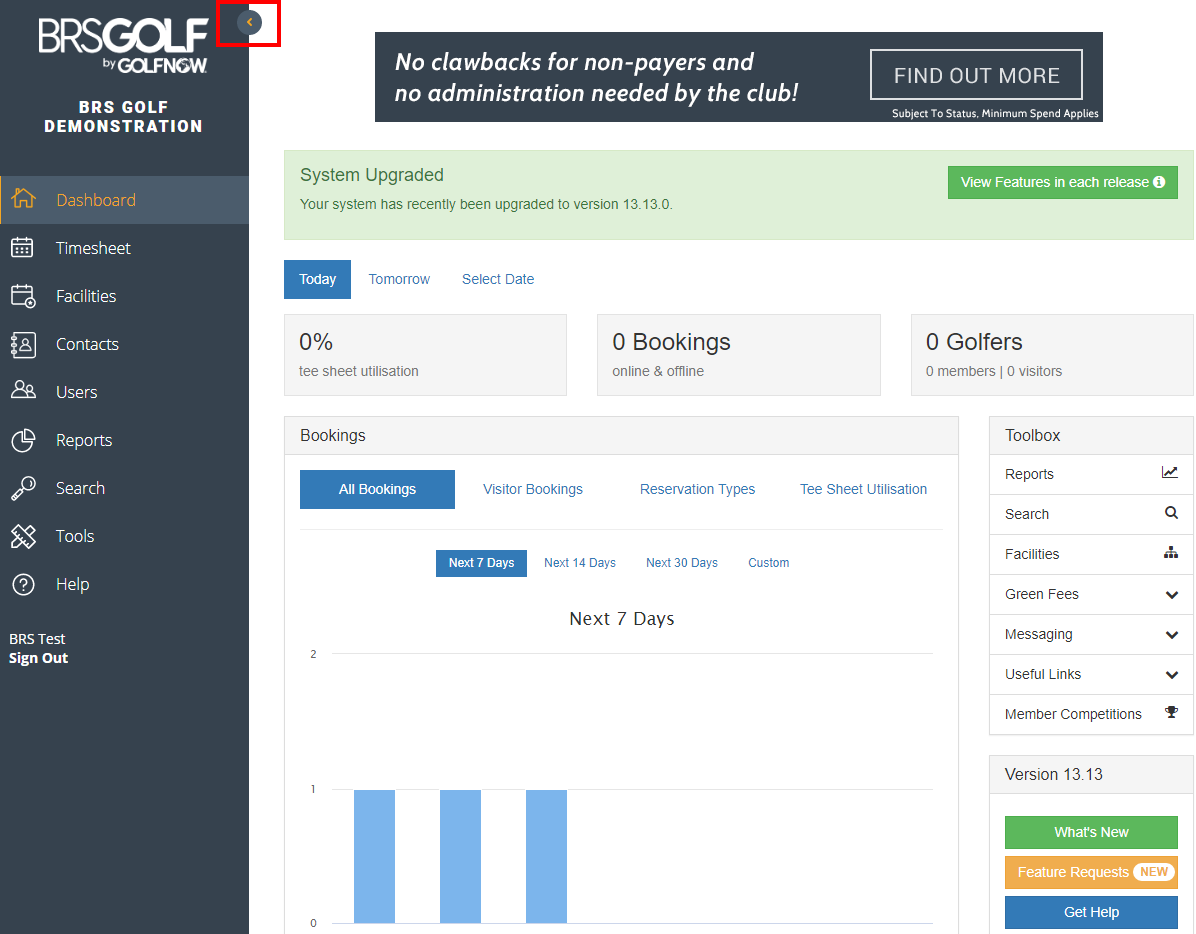
Task: Select the Today tab
Action: (317, 279)
